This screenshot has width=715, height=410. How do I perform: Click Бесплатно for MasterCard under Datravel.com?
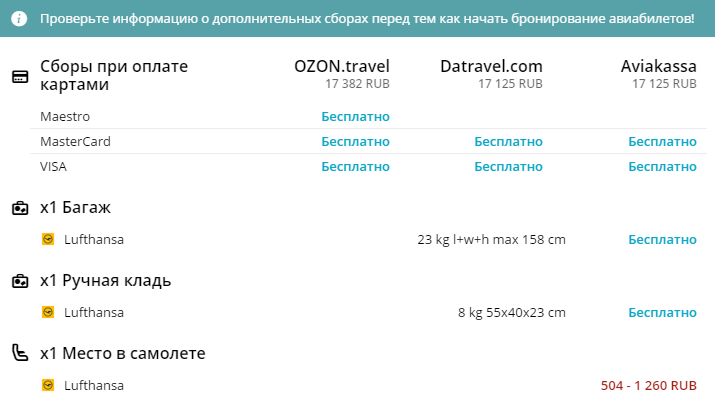point(508,142)
